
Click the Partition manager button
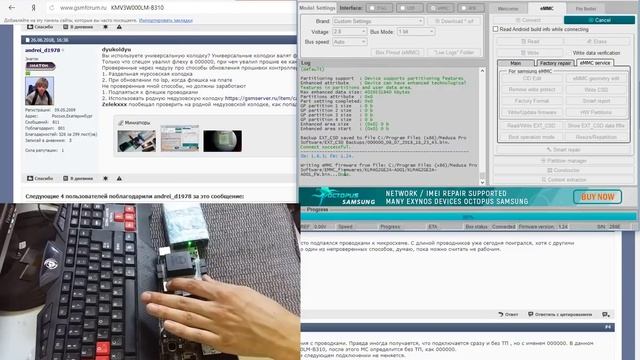563,161
